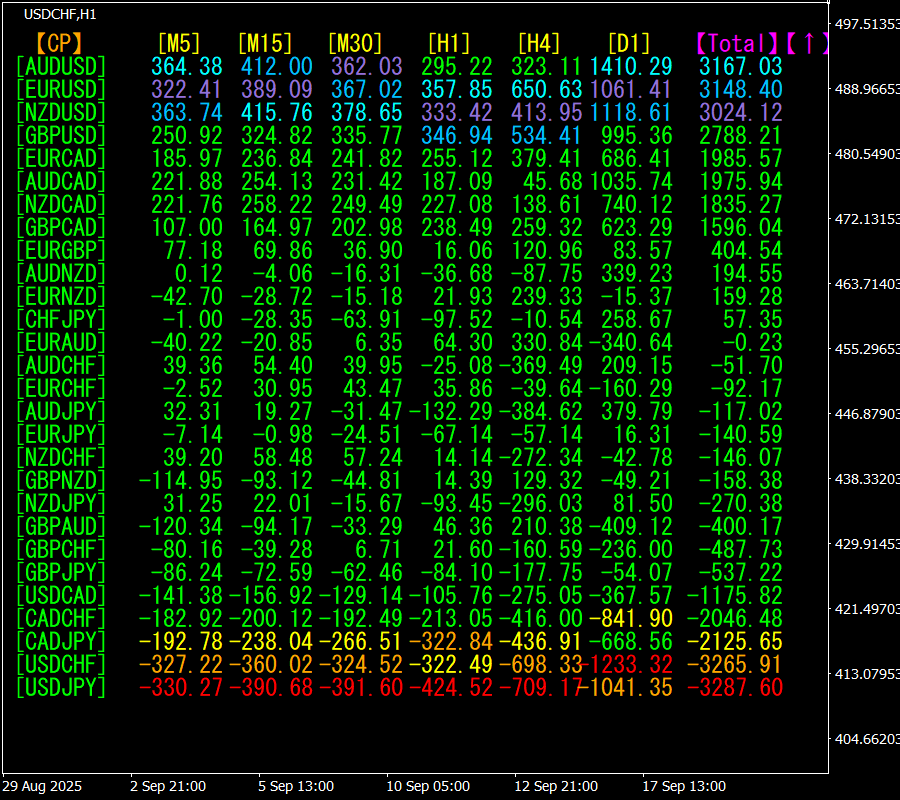The height and width of the screenshot is (800, 900).
Task: Select the USDCHF,H1 chart title
Action: click(60, 14)
